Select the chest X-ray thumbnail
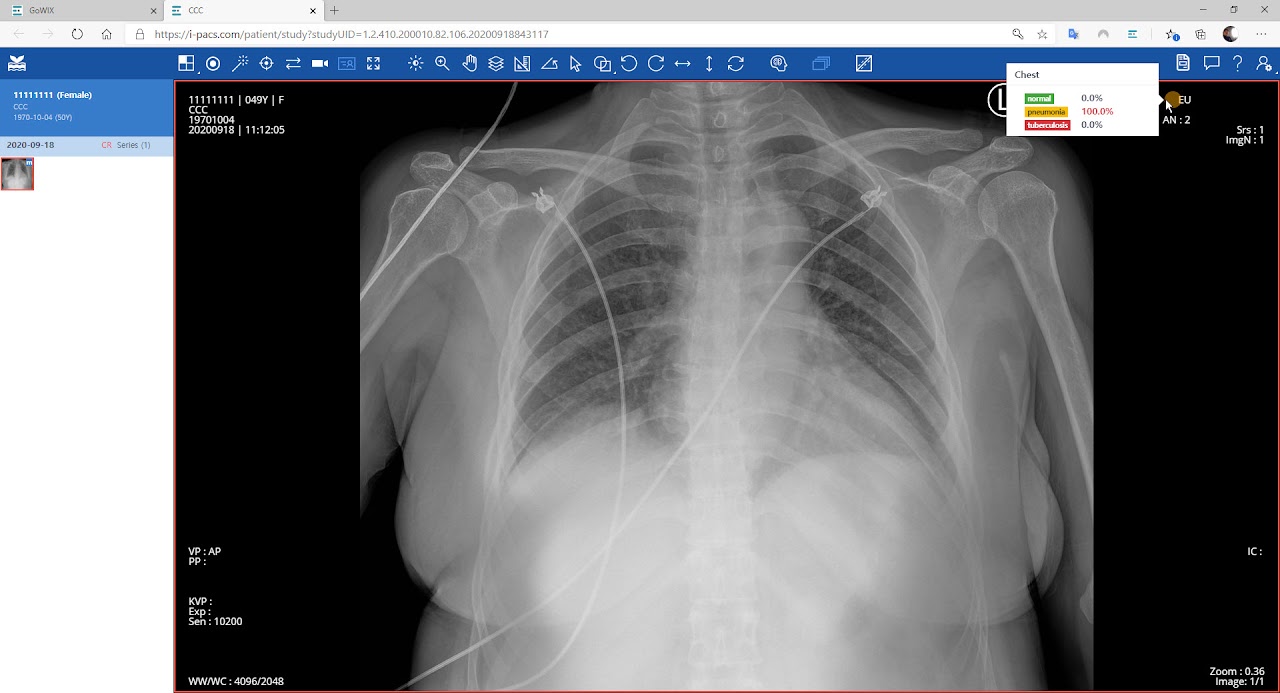Image resolution: width=1280 pixels, height=693 pixels. [17, 174]
